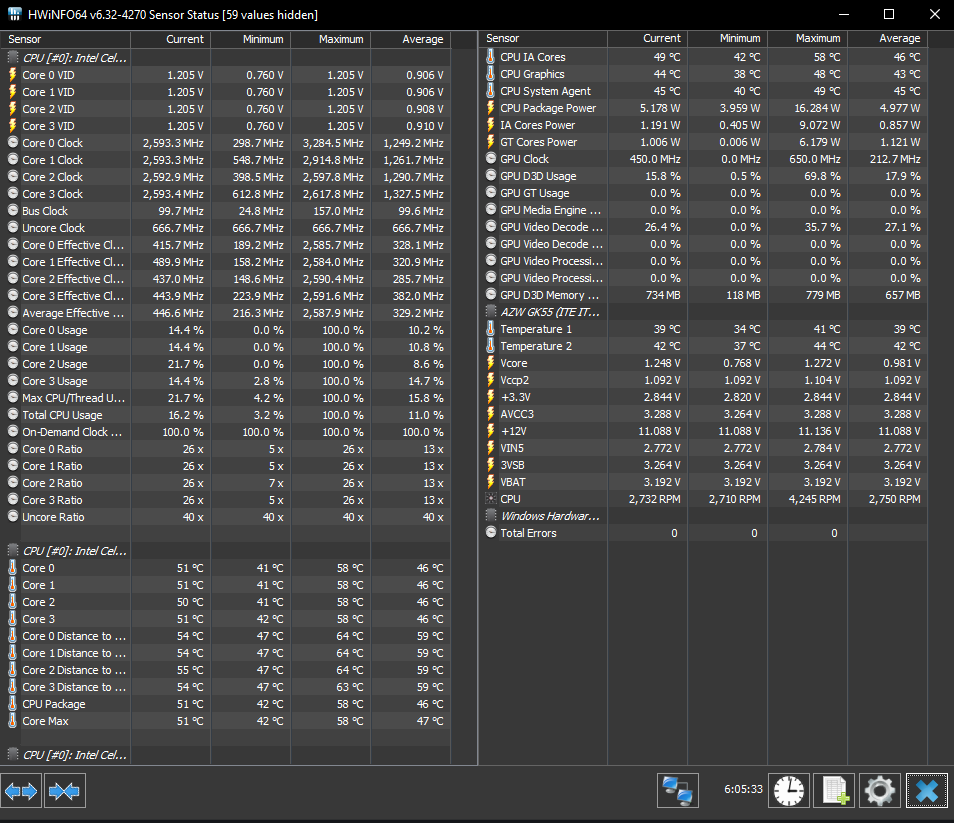954x823 pixels.
Task: Click the expand columns arrows button
Action: click(x=21, y=791)
